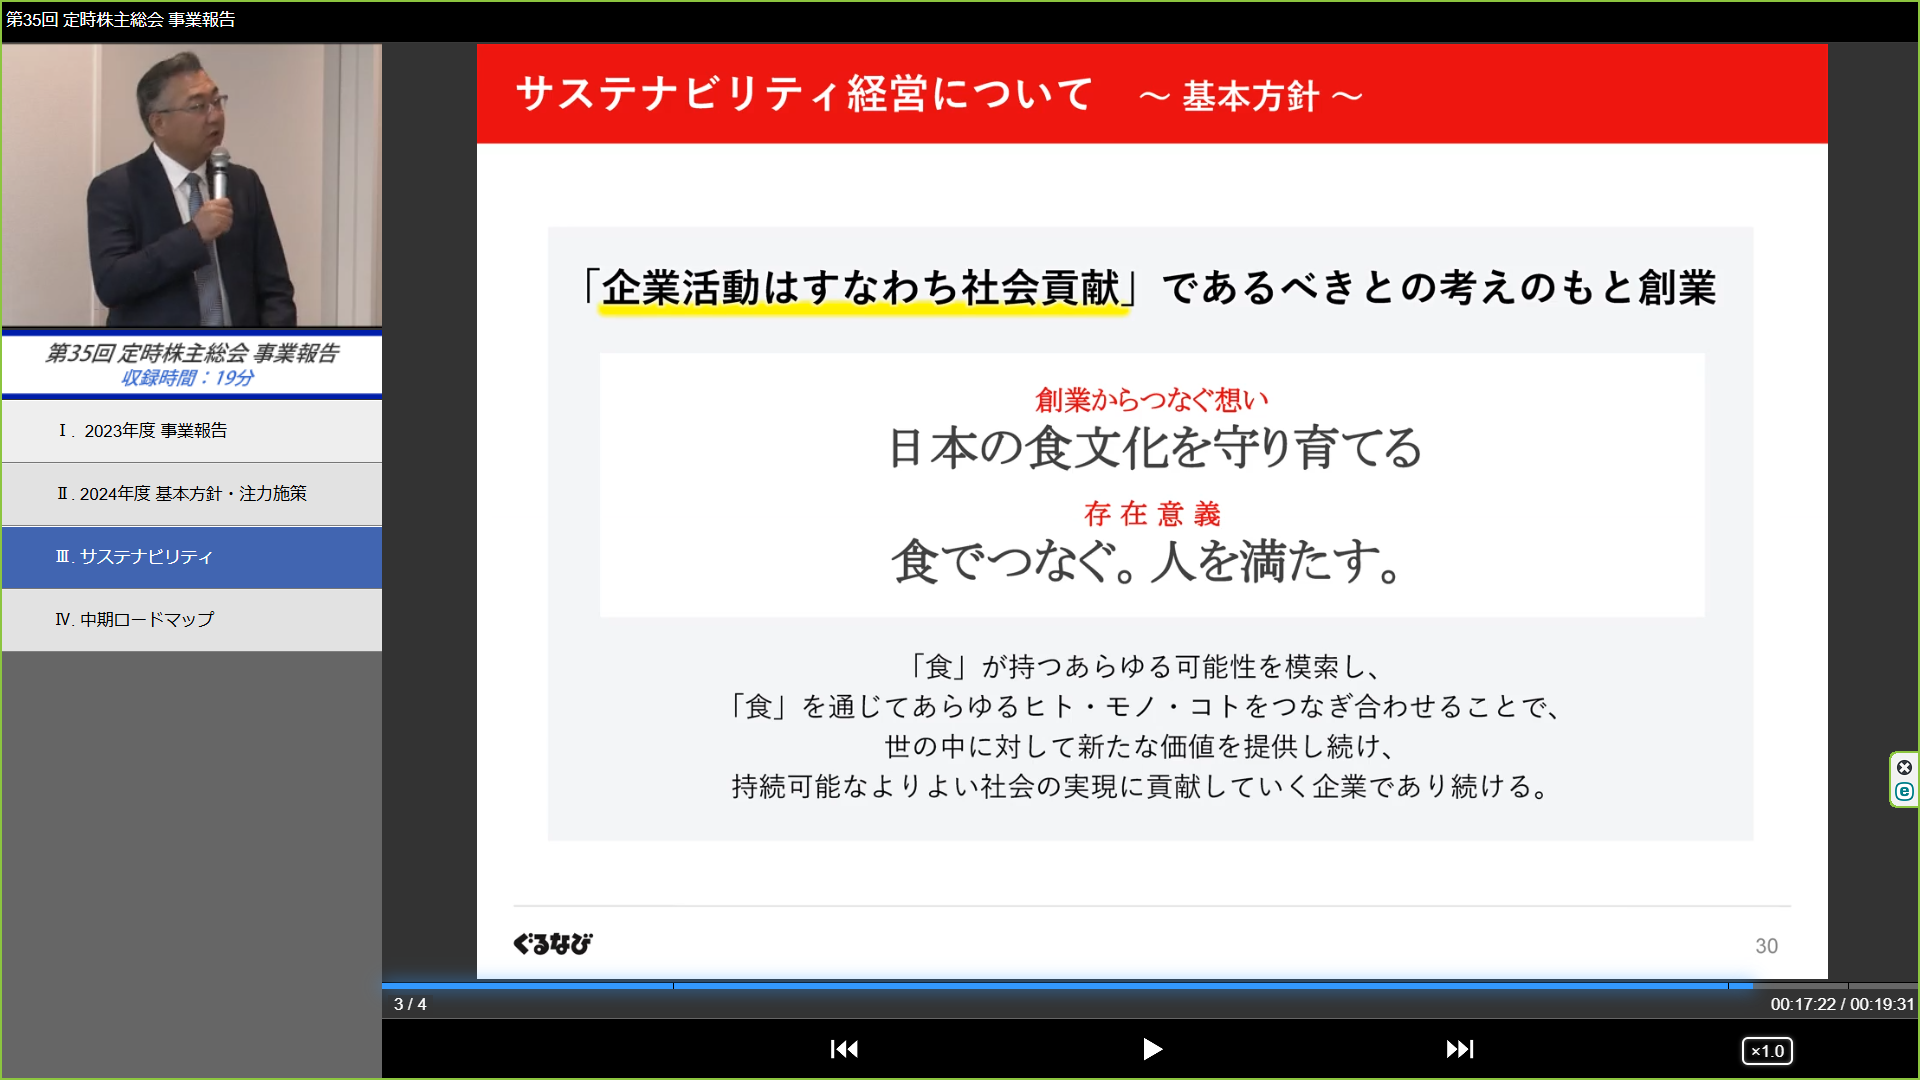This screenshot has height=1080, width=1920.
Task: Click the slide page number 30
Action: 1766,946
